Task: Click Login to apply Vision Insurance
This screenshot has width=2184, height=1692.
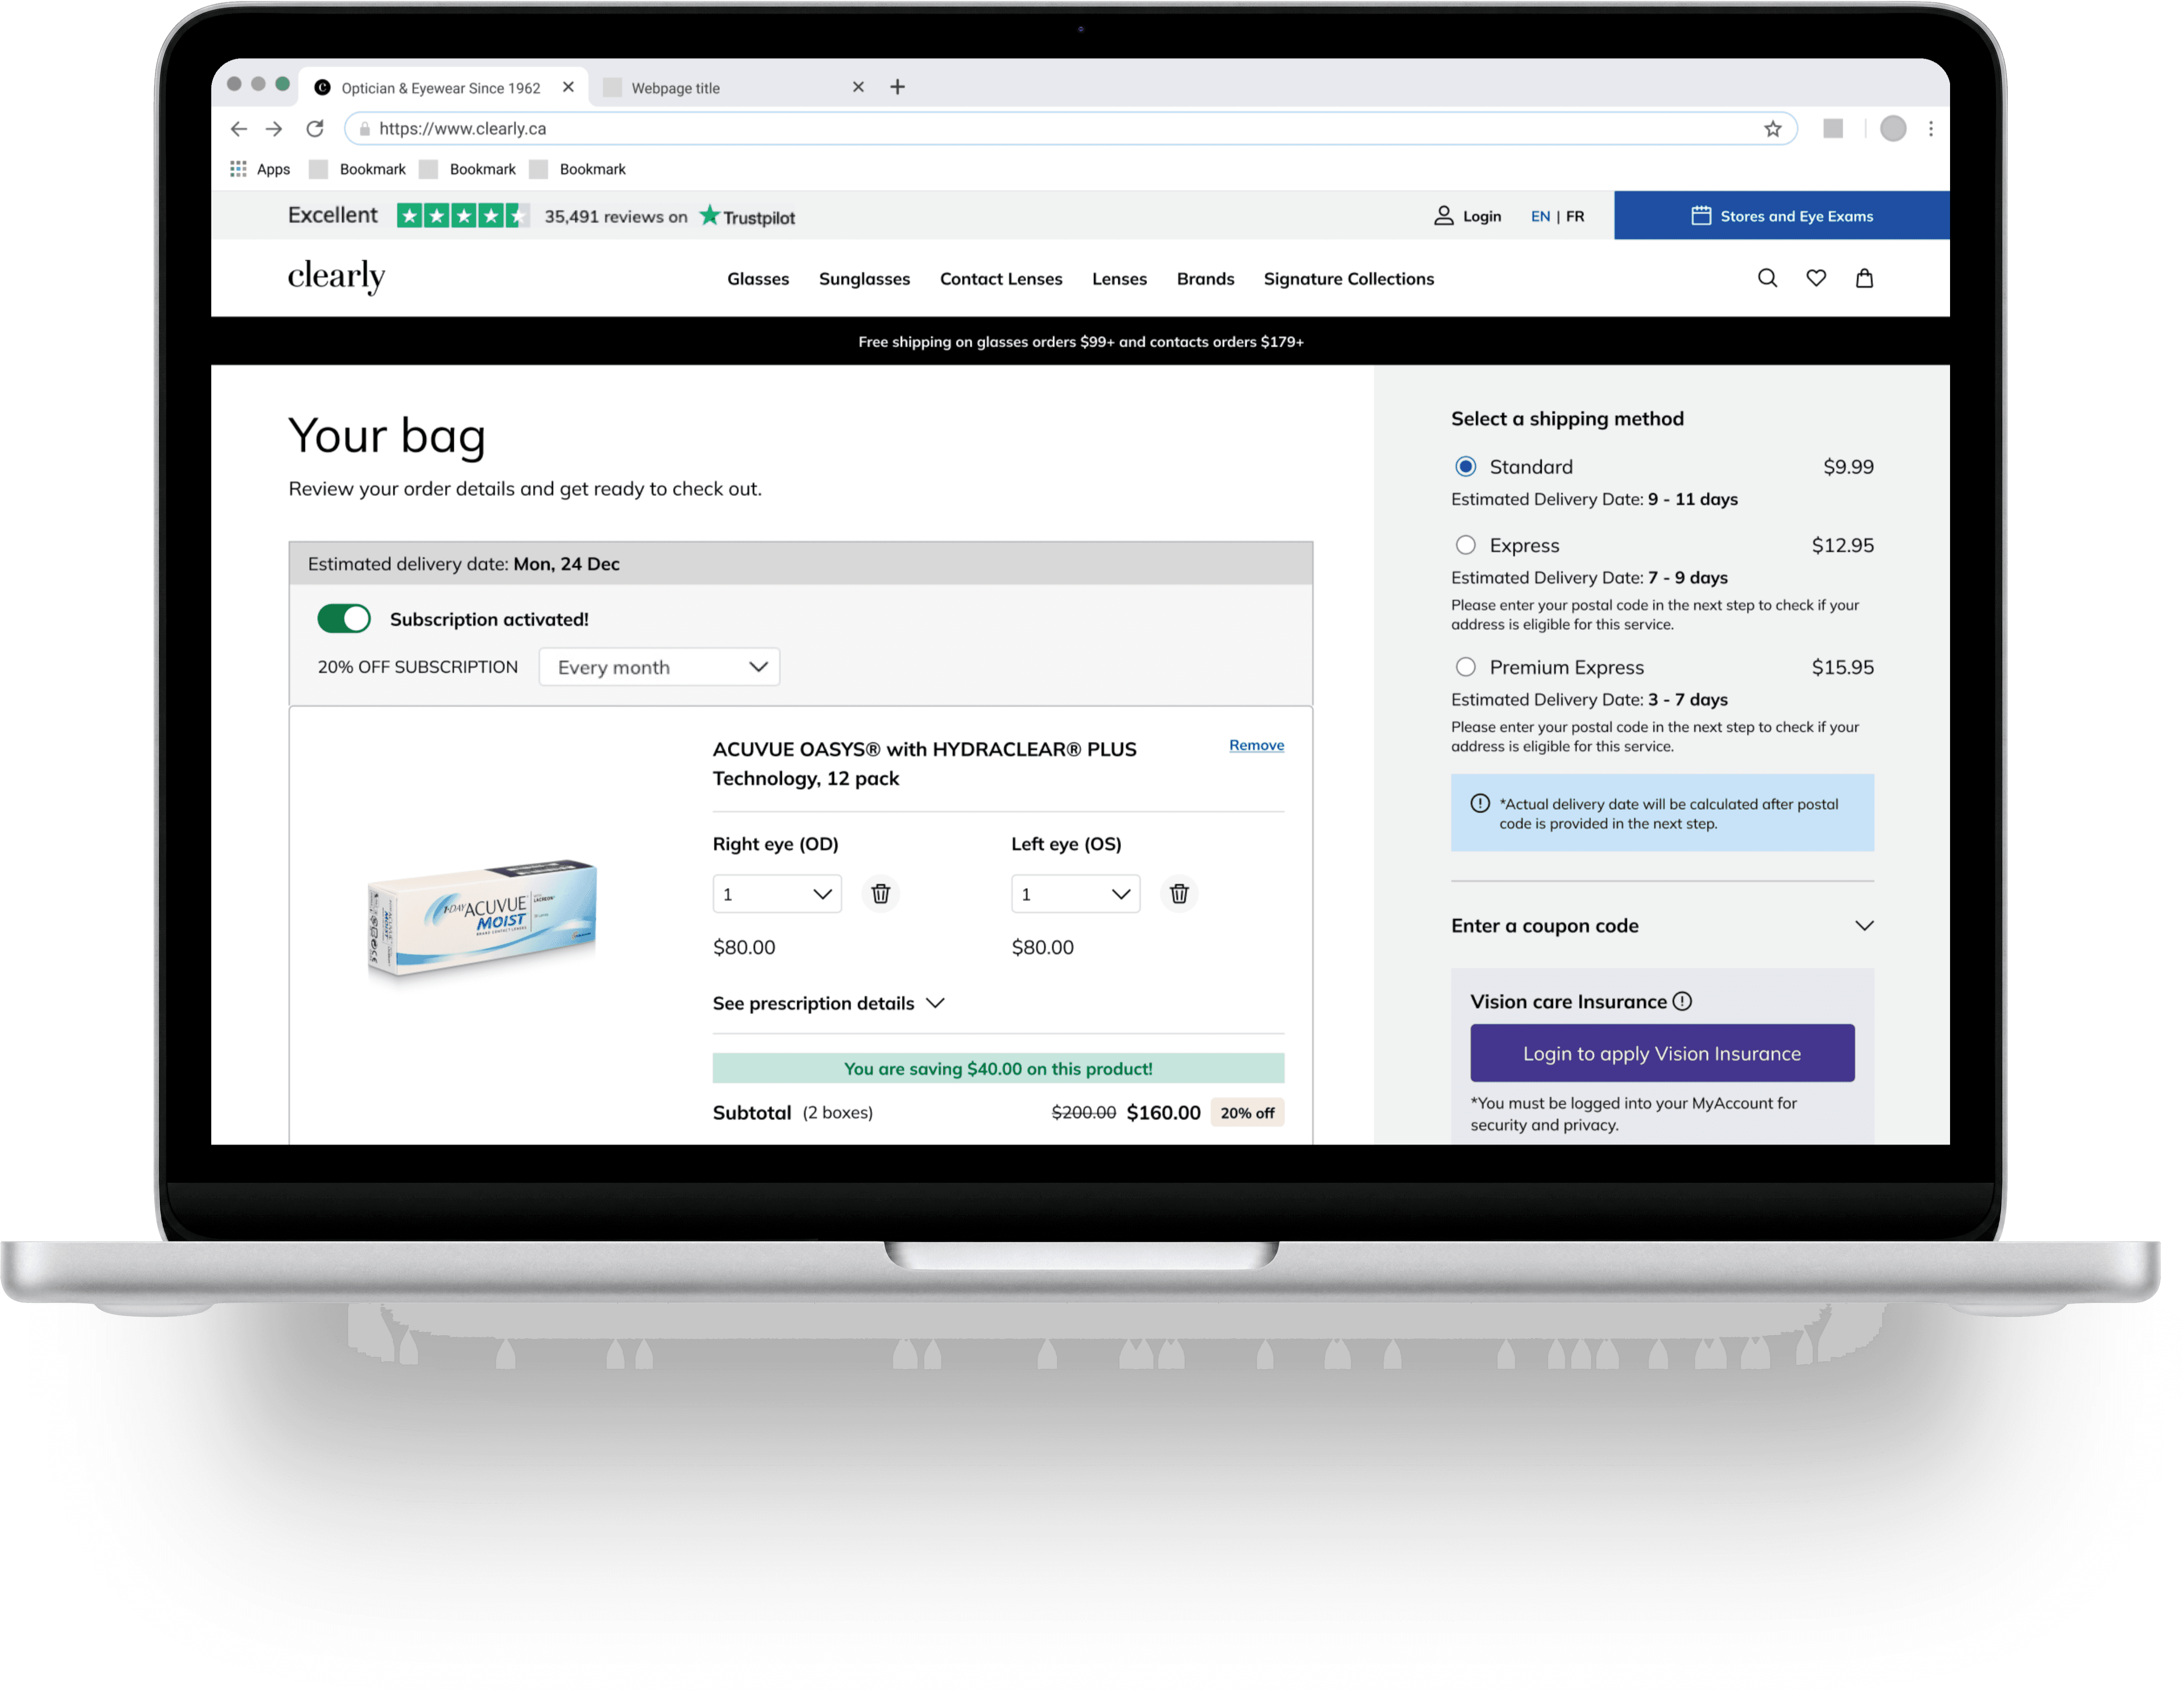Action: (1662, 1053)
